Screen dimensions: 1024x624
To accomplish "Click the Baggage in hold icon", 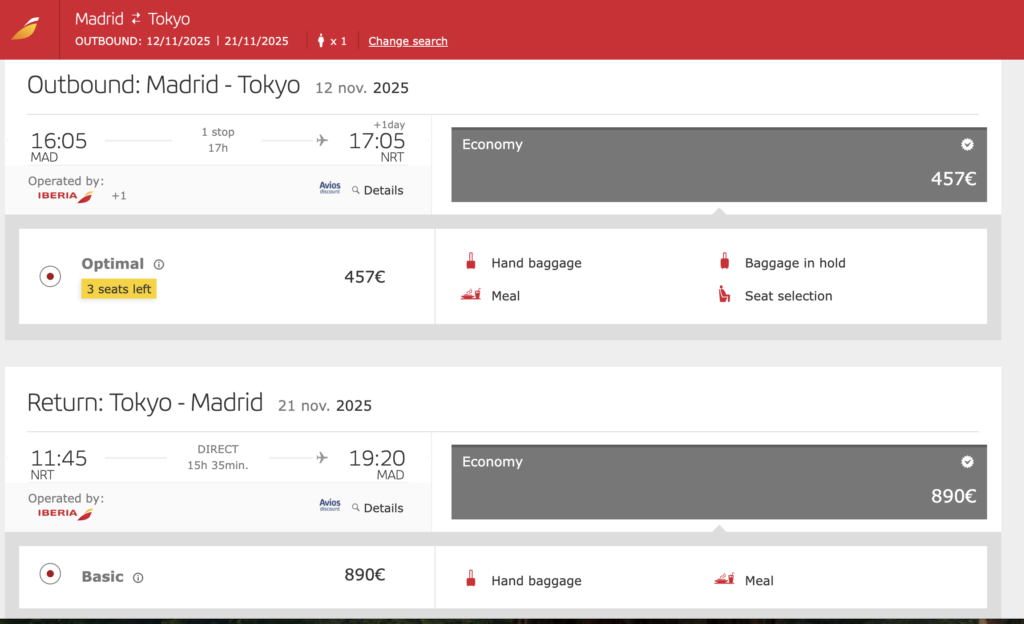I will click(x=724, y=262).
